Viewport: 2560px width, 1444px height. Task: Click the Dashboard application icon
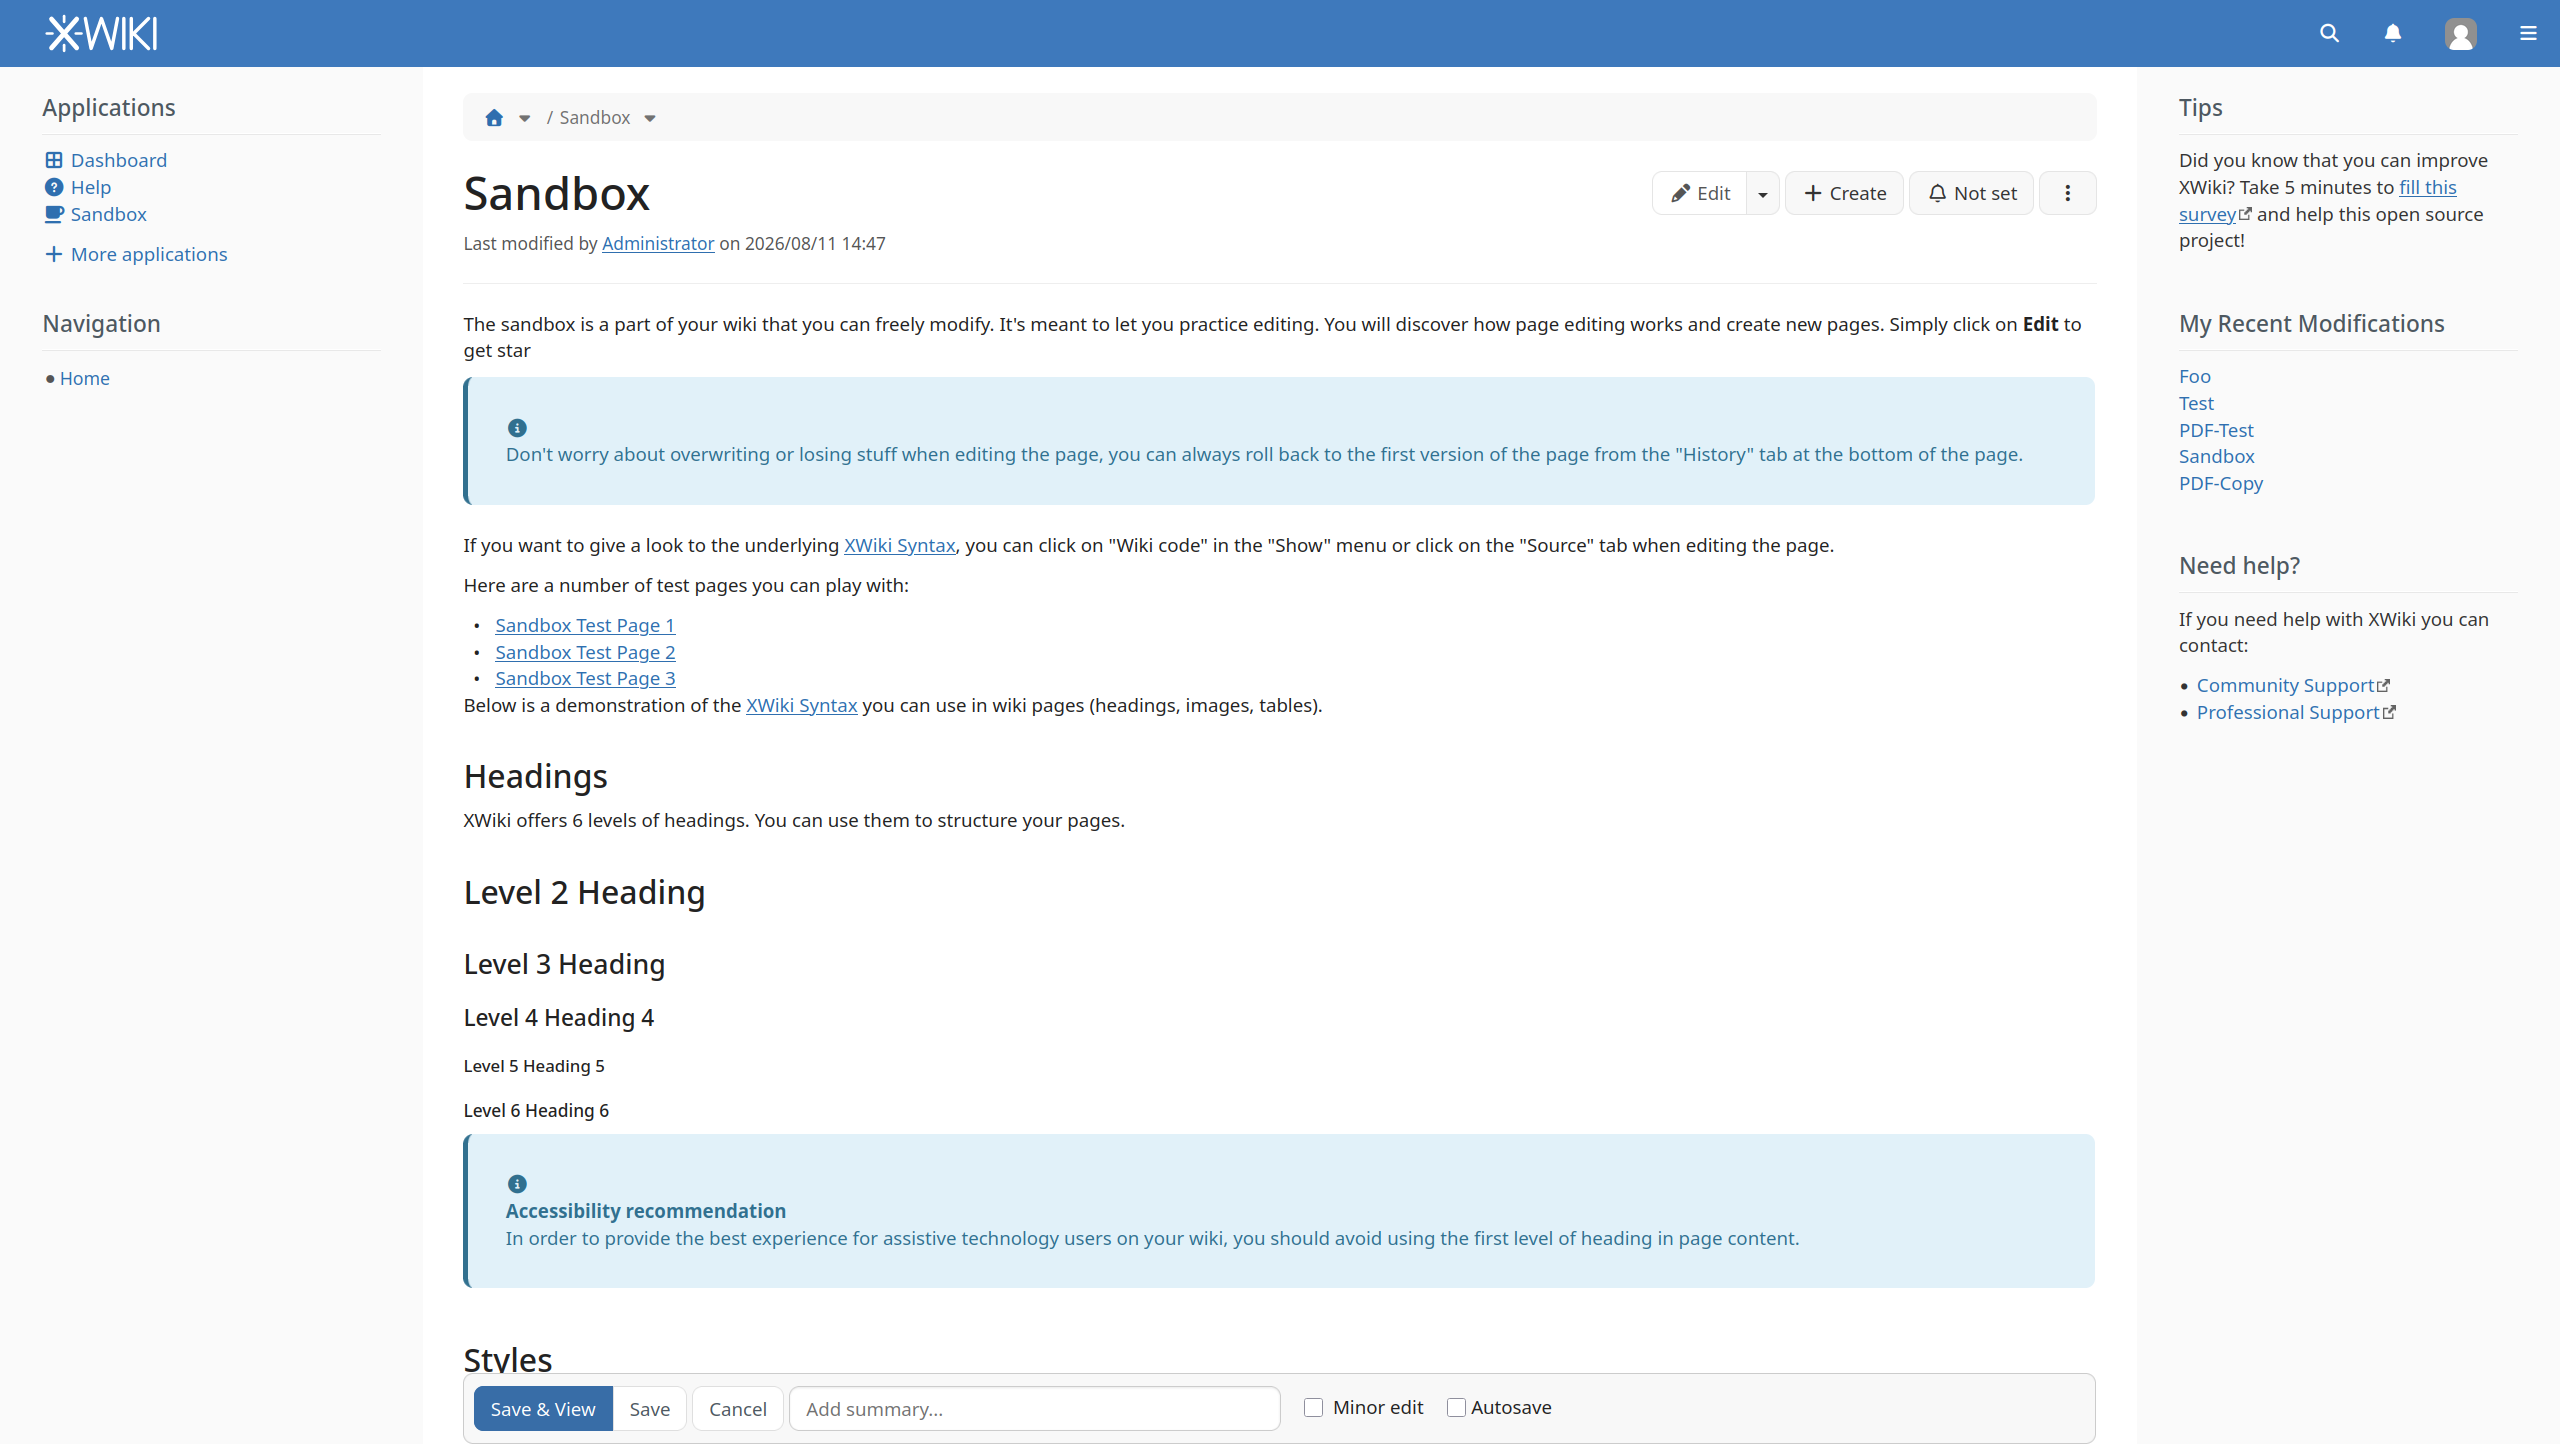54,160
